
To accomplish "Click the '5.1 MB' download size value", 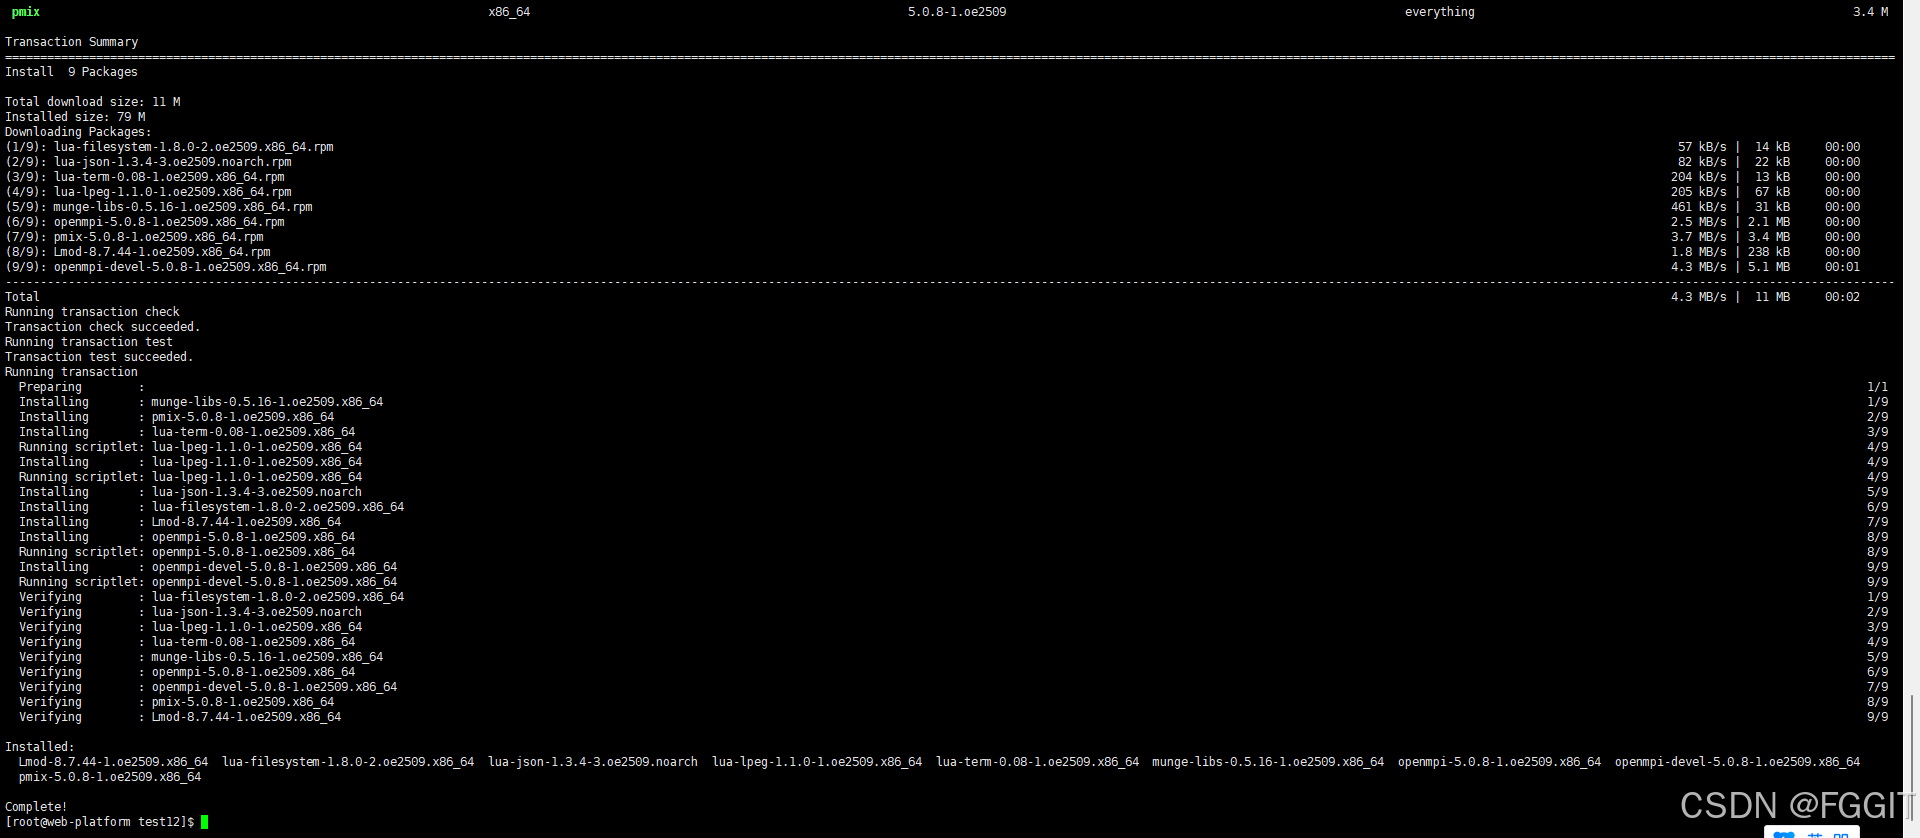I will coord(1769,267).
